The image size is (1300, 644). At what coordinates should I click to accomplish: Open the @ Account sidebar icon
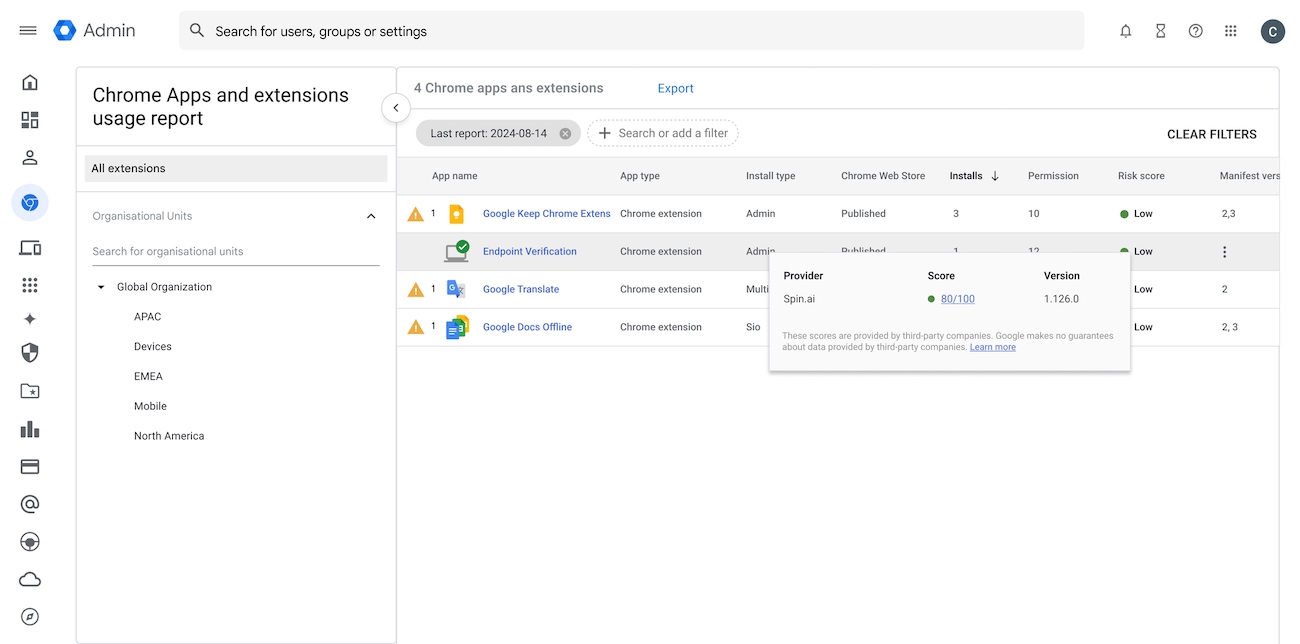[x=30, y=504]
